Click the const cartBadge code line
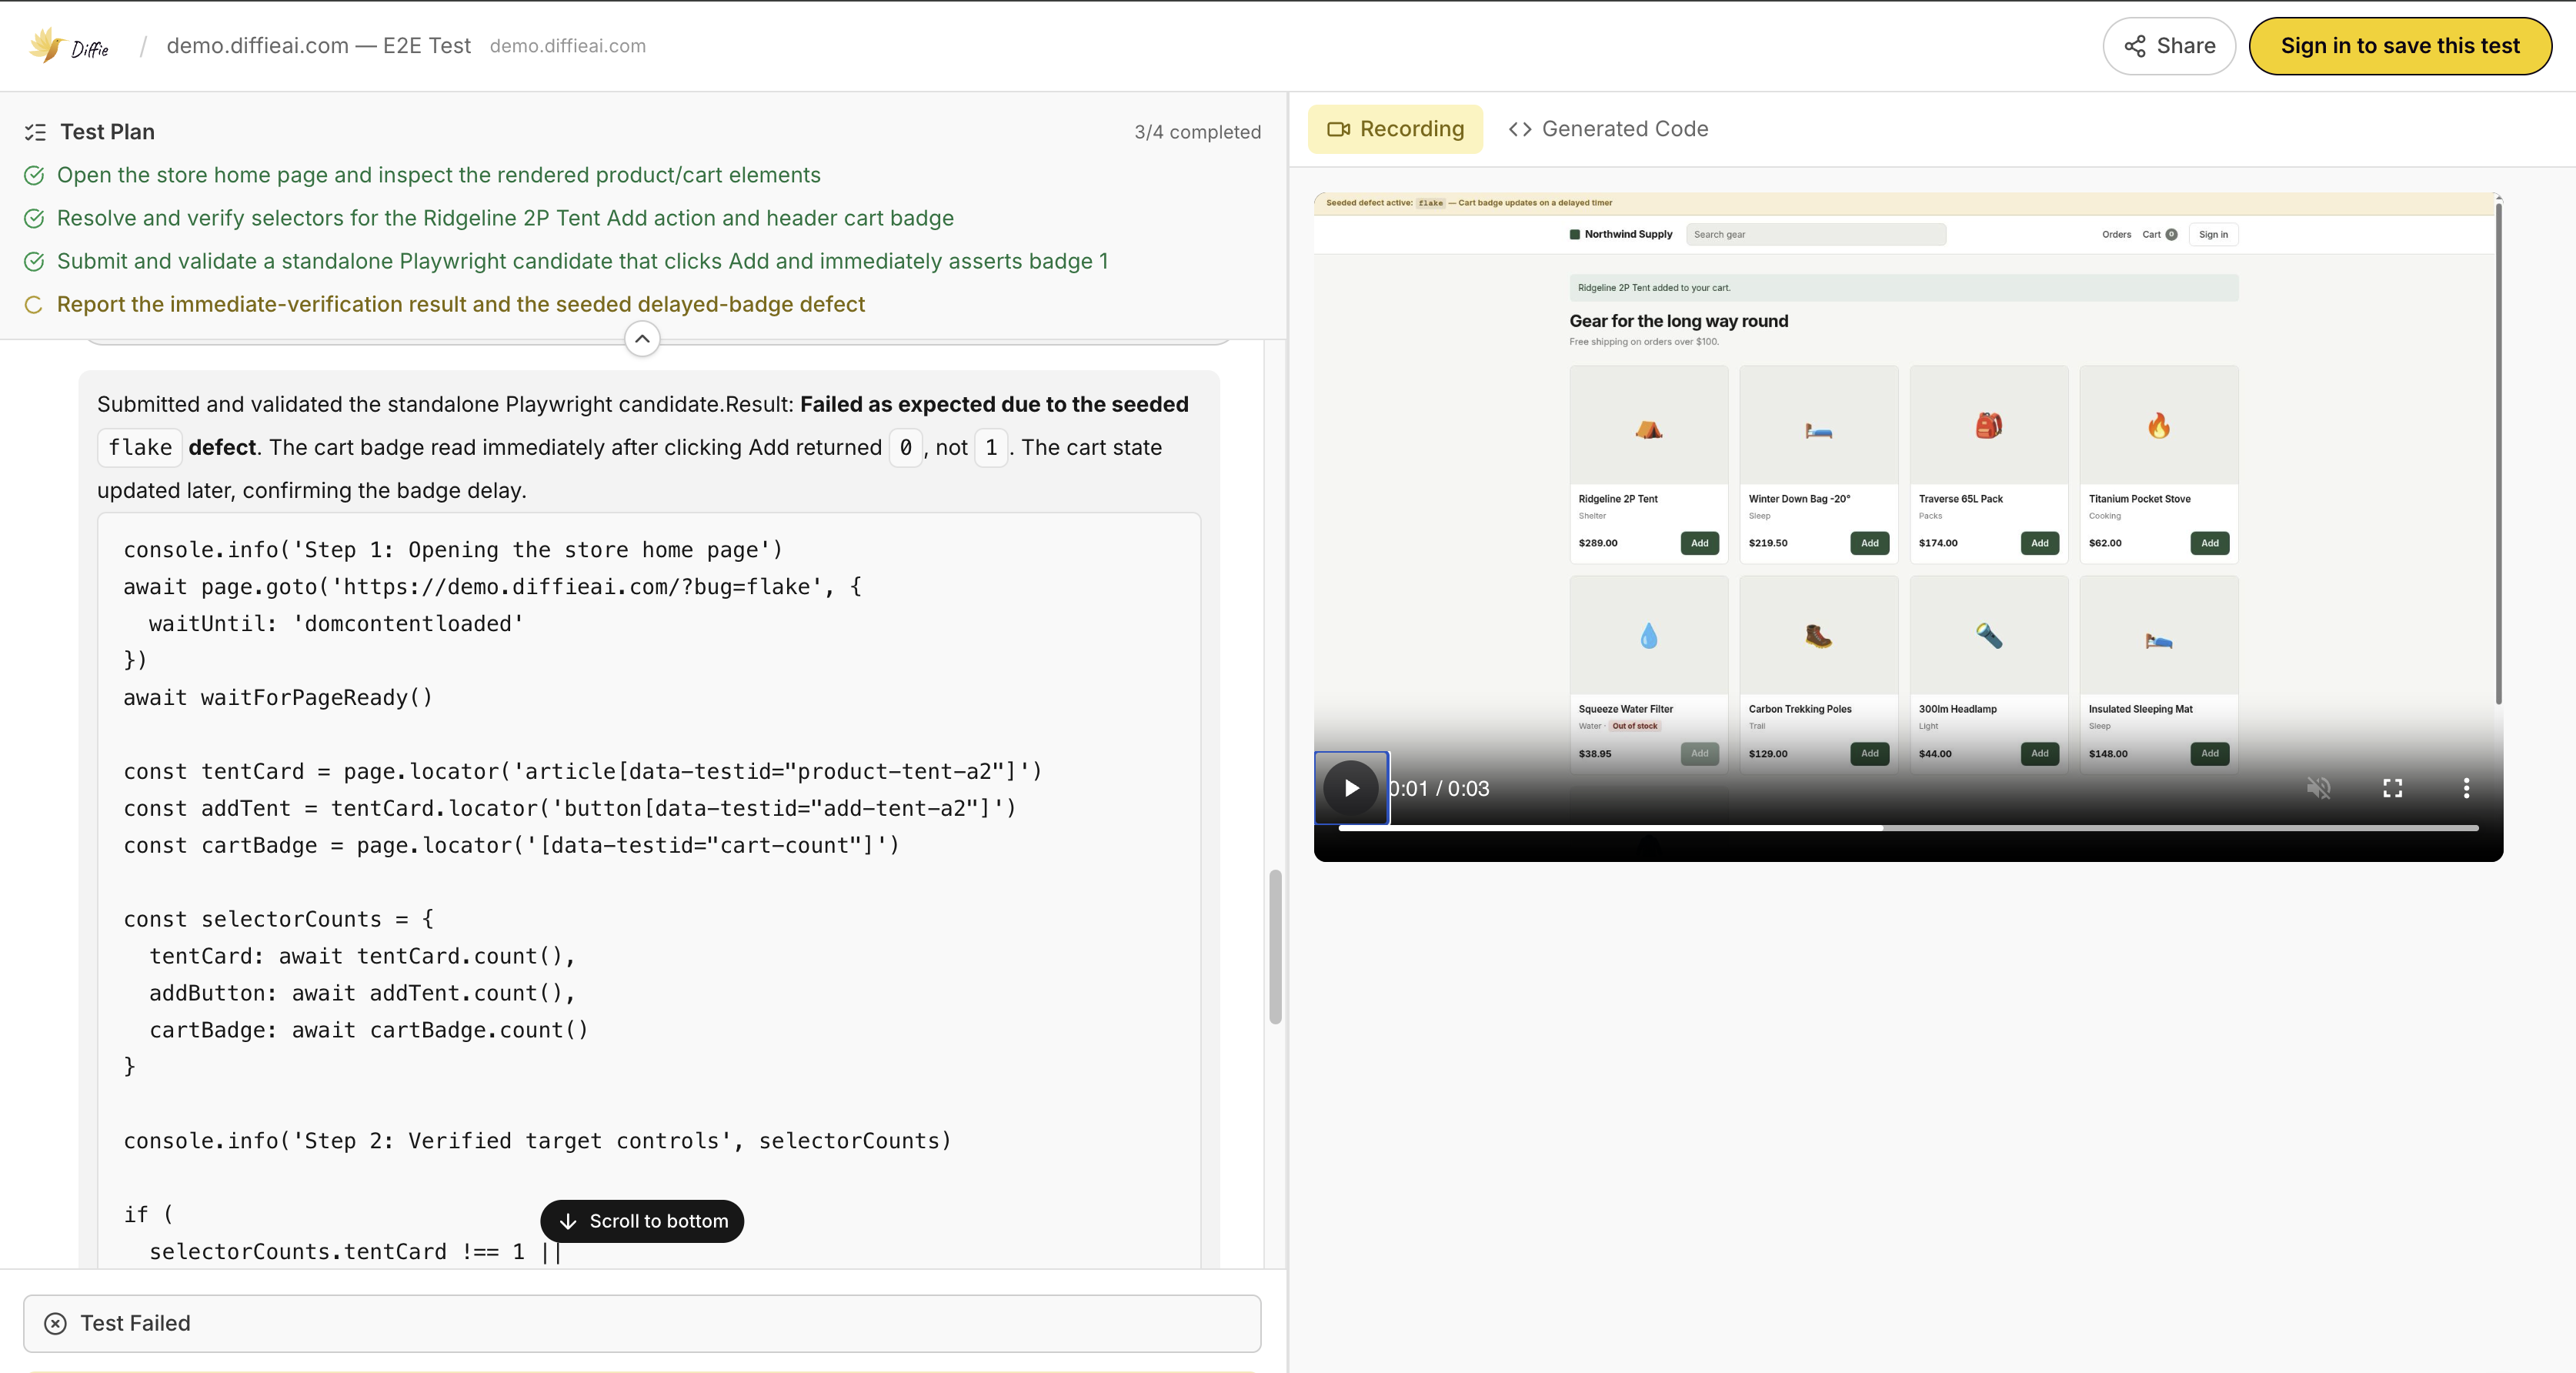 click(511, 846)
